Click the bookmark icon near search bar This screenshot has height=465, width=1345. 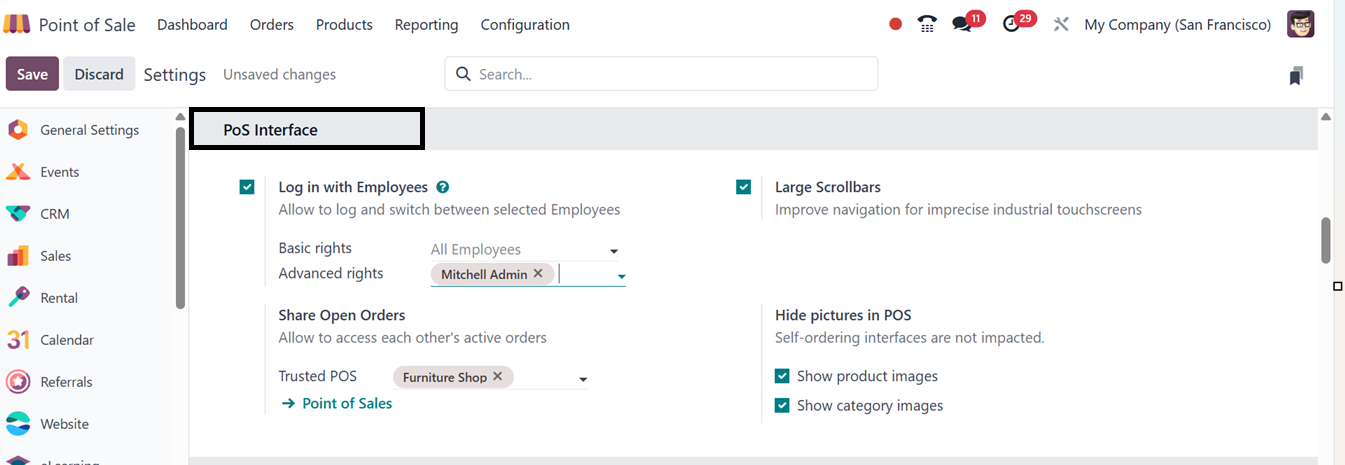(x=1296, y=75)
